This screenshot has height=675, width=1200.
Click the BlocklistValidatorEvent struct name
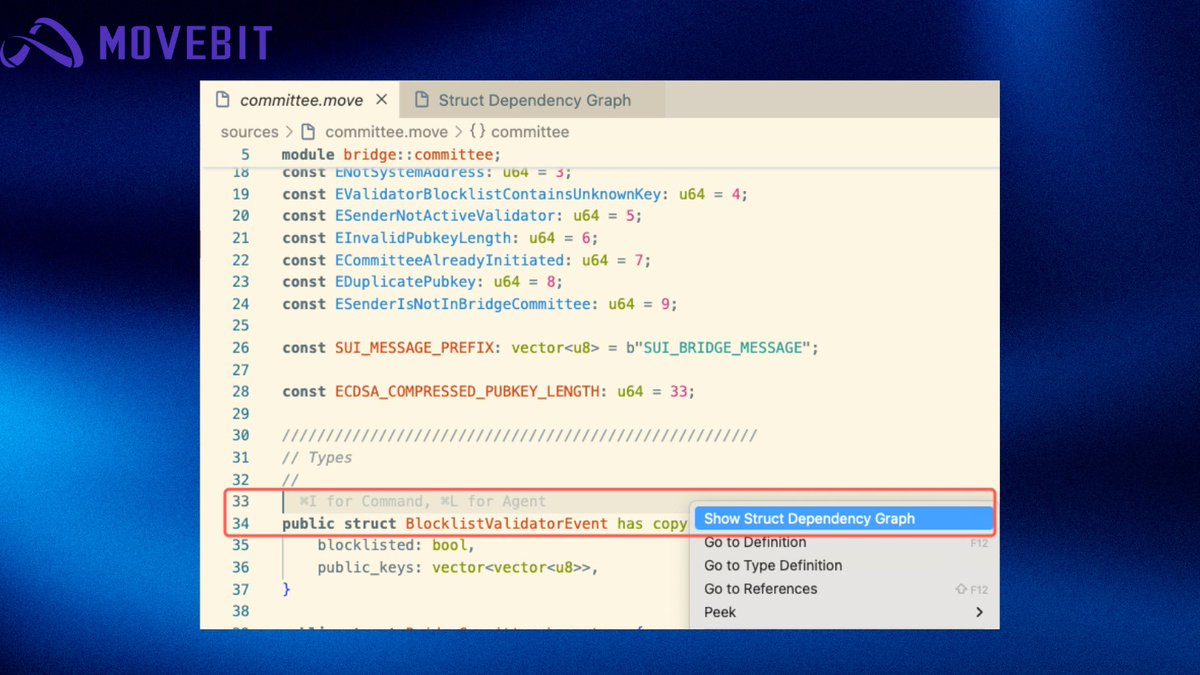508,524
